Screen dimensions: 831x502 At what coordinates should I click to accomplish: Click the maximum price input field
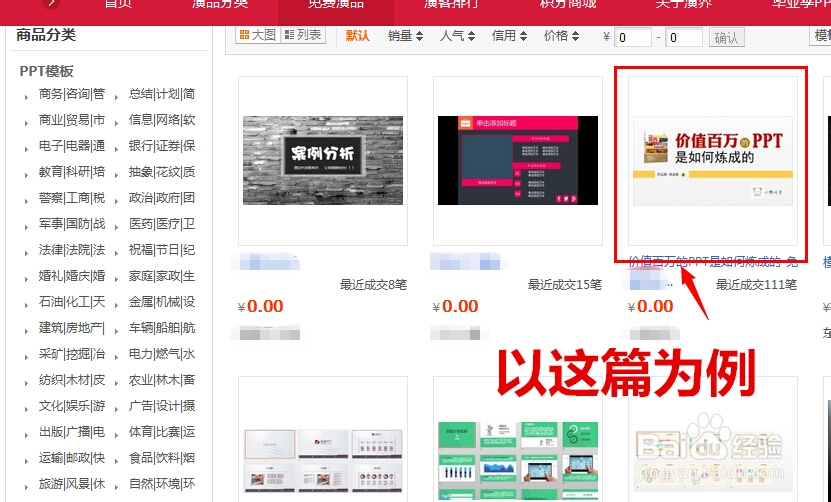click(684, 38)
